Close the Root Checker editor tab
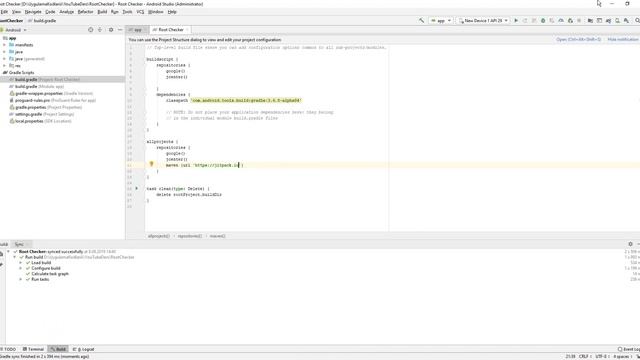640x360 pixels. pyautogui.click(x=187, y=30)
